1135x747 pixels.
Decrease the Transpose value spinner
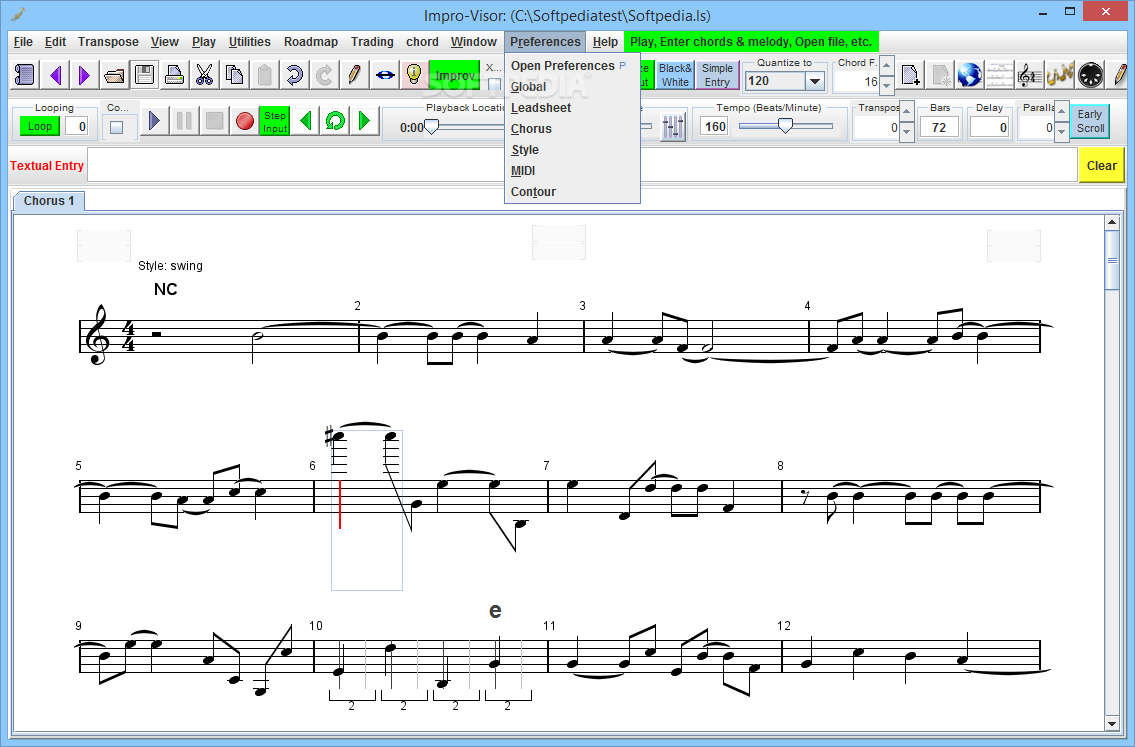[x=907, y=132]
